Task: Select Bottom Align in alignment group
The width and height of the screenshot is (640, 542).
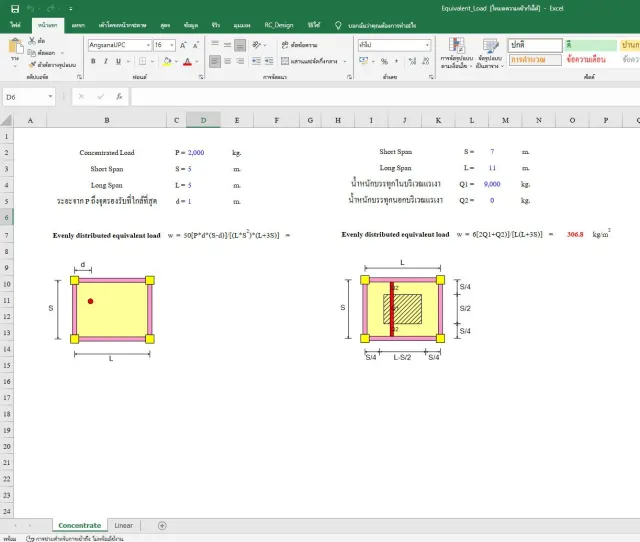Action: point(240,45)
